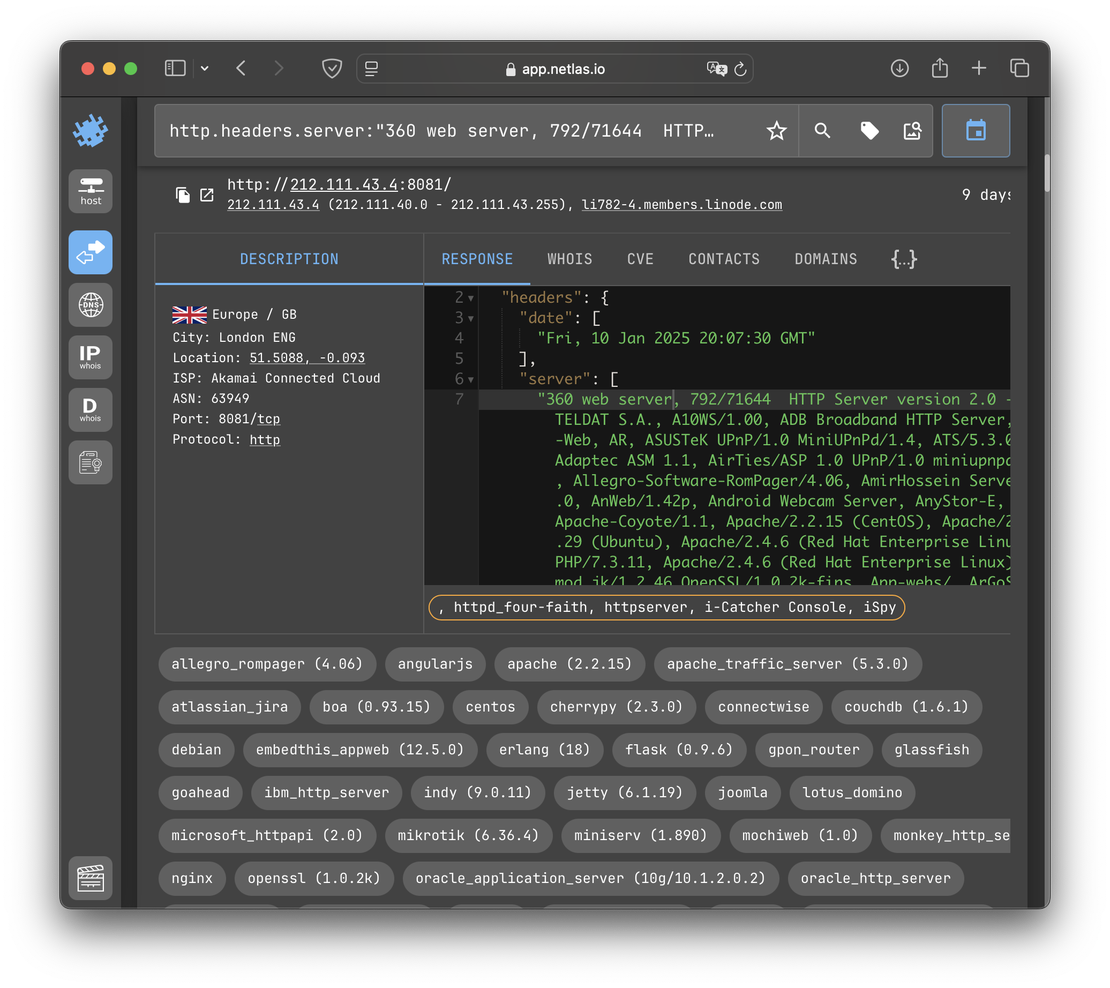Click the Netlas logo in the sidebar
Screen dimensions: 1110x988
[90, 130]
